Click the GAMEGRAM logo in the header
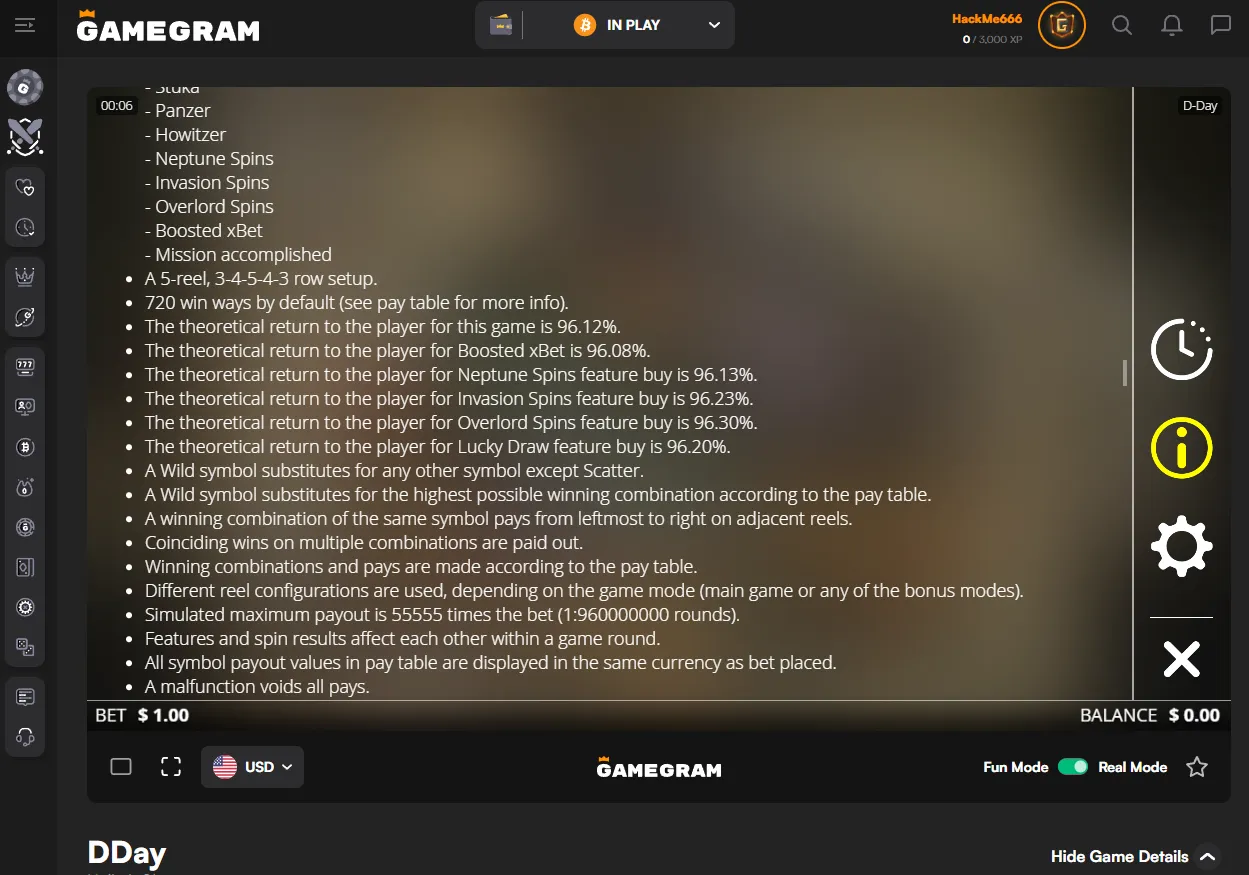The width and height of the screenshot is (1249, 875). tap(168, 27)
